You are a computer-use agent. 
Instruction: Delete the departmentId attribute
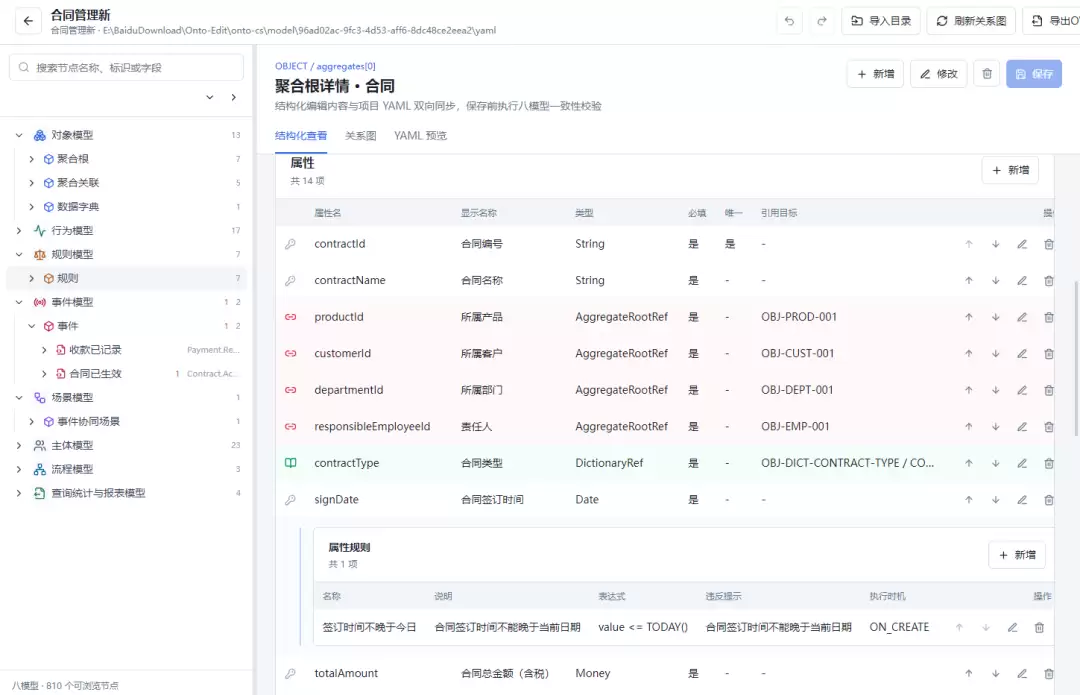pyautogui.click(x=1048, y=390)
